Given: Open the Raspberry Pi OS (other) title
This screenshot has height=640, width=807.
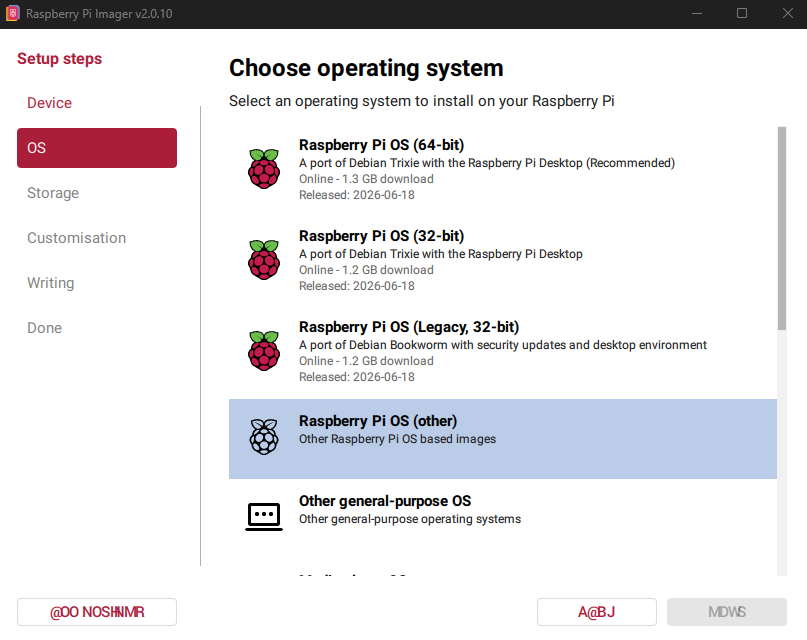Looking at the screenshot, I should click(x=378, y=421).
